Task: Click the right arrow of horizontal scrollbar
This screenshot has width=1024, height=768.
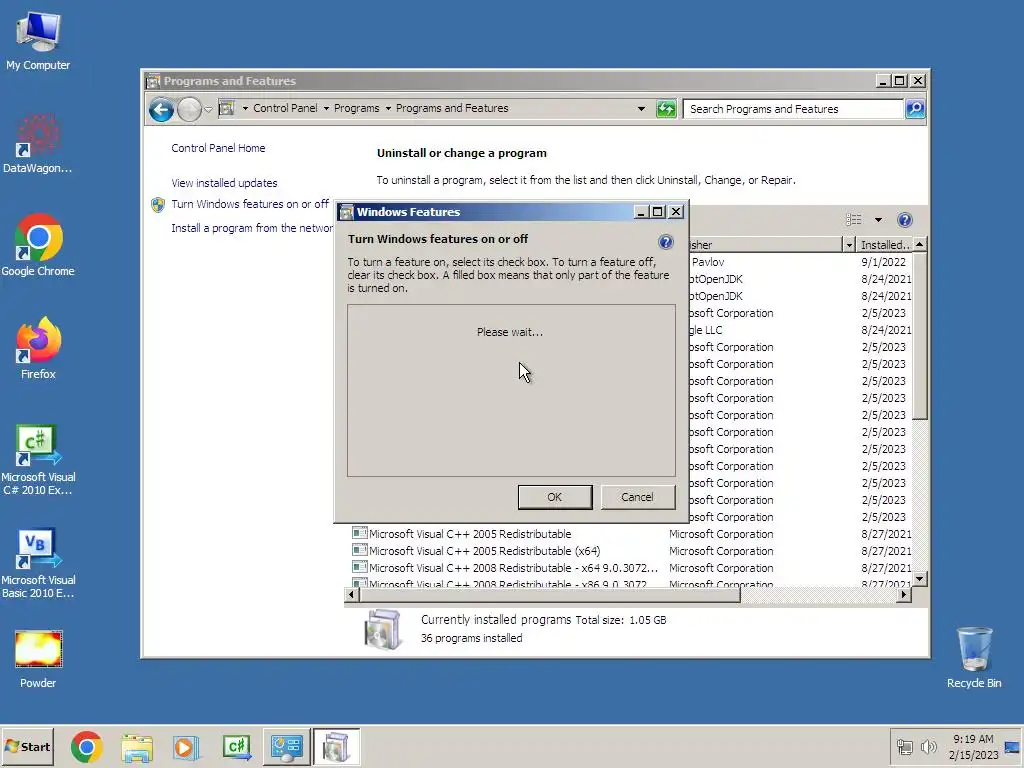Action: click(904, 595)
